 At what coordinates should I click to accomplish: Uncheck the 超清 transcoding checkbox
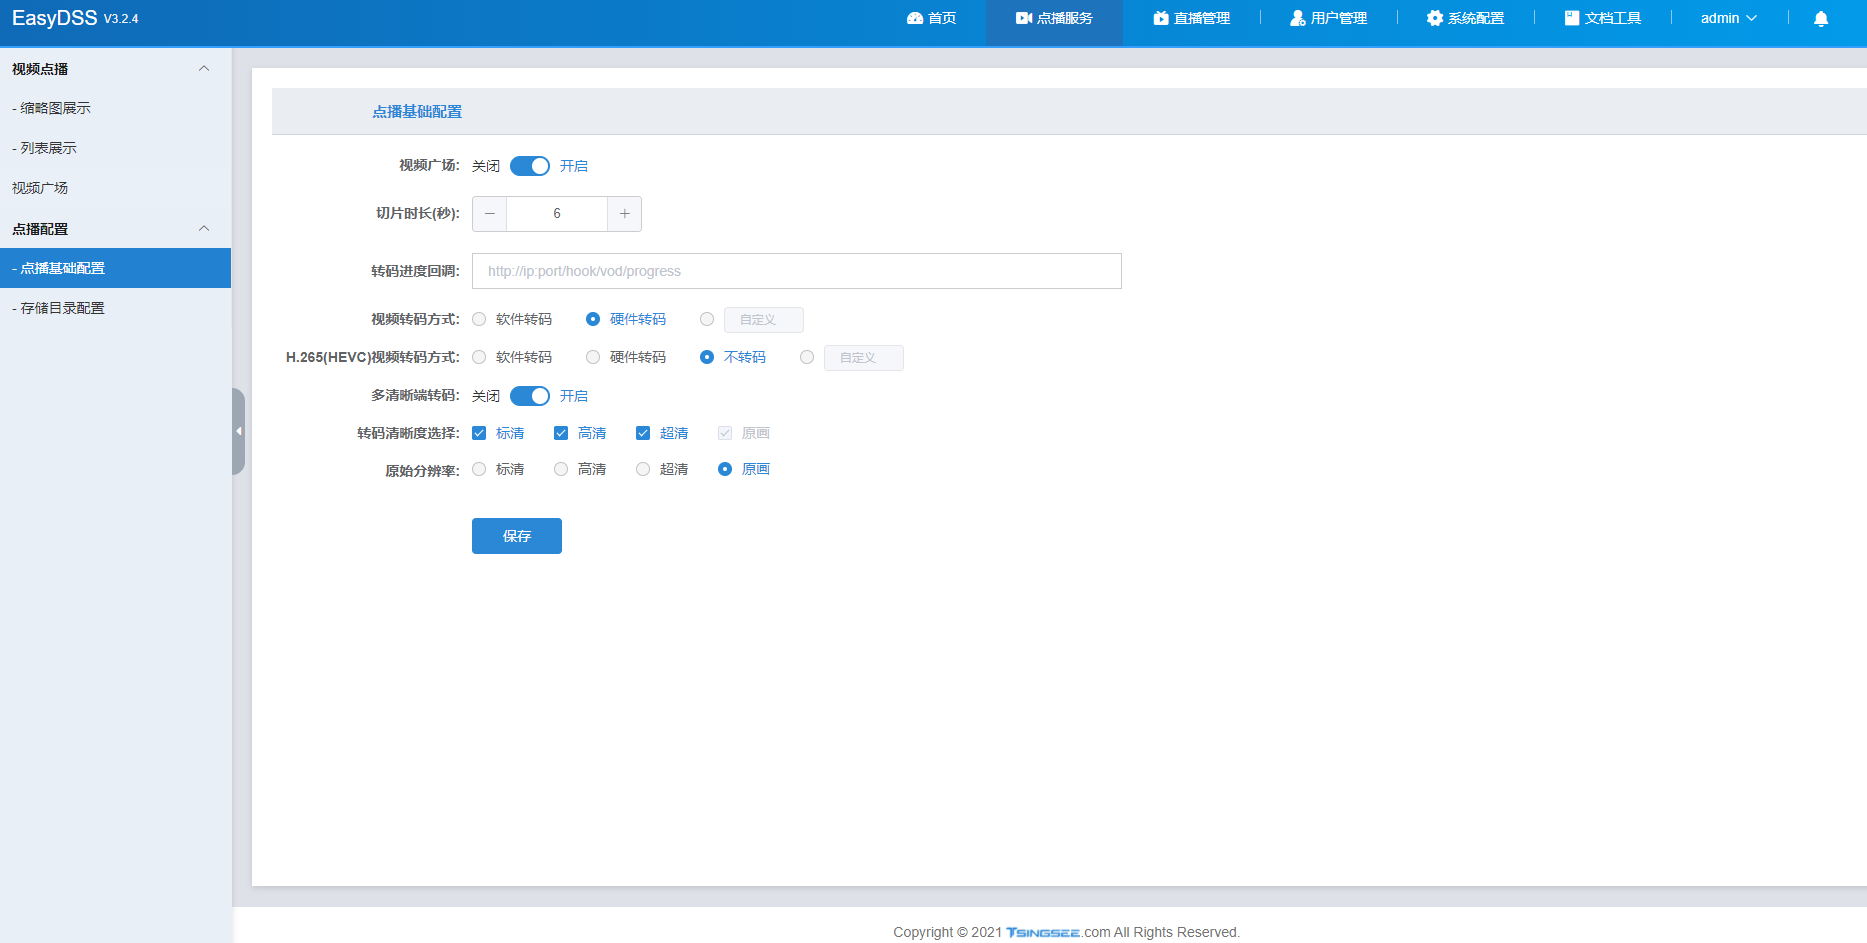[x=643, y=433]
